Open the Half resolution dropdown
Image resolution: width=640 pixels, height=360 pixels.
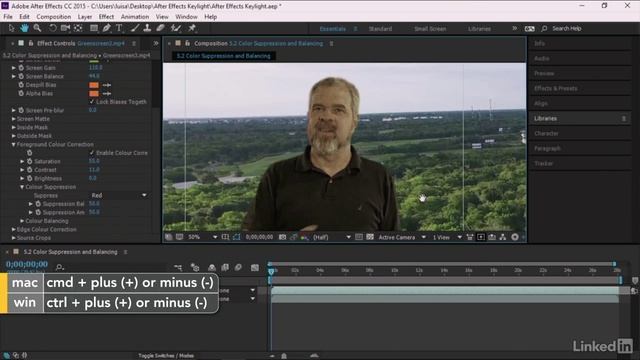(332, 237)
